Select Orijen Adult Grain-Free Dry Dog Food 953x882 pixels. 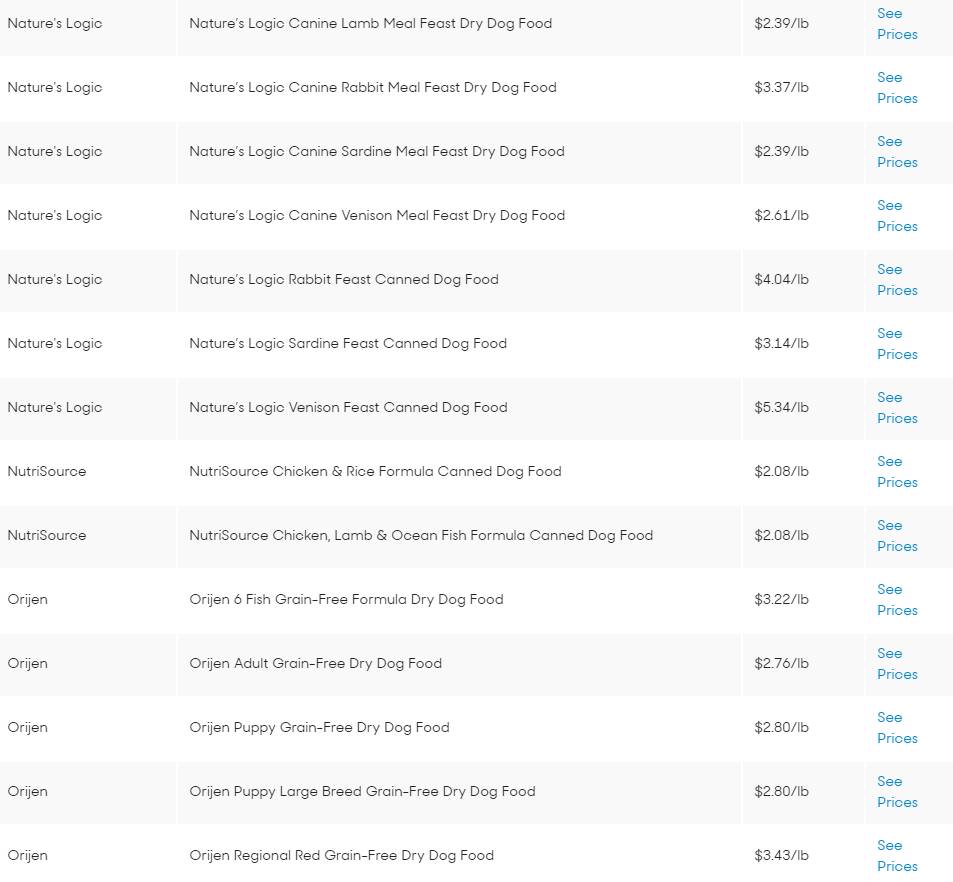(315, 663)
